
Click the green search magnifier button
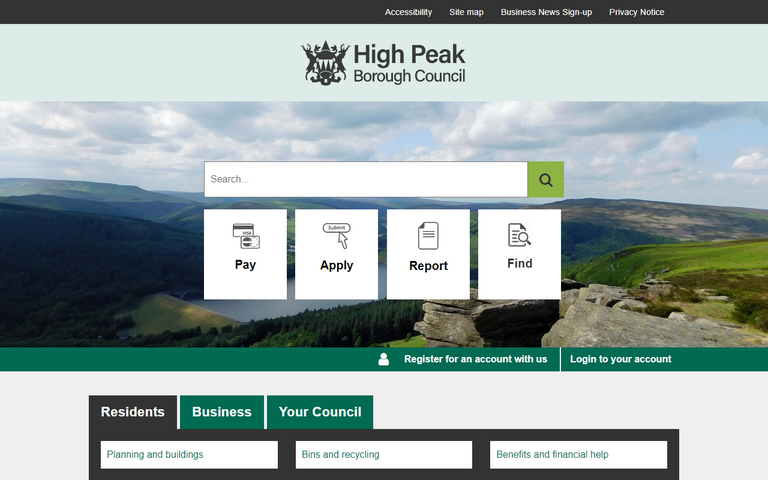tap(545, 180)
